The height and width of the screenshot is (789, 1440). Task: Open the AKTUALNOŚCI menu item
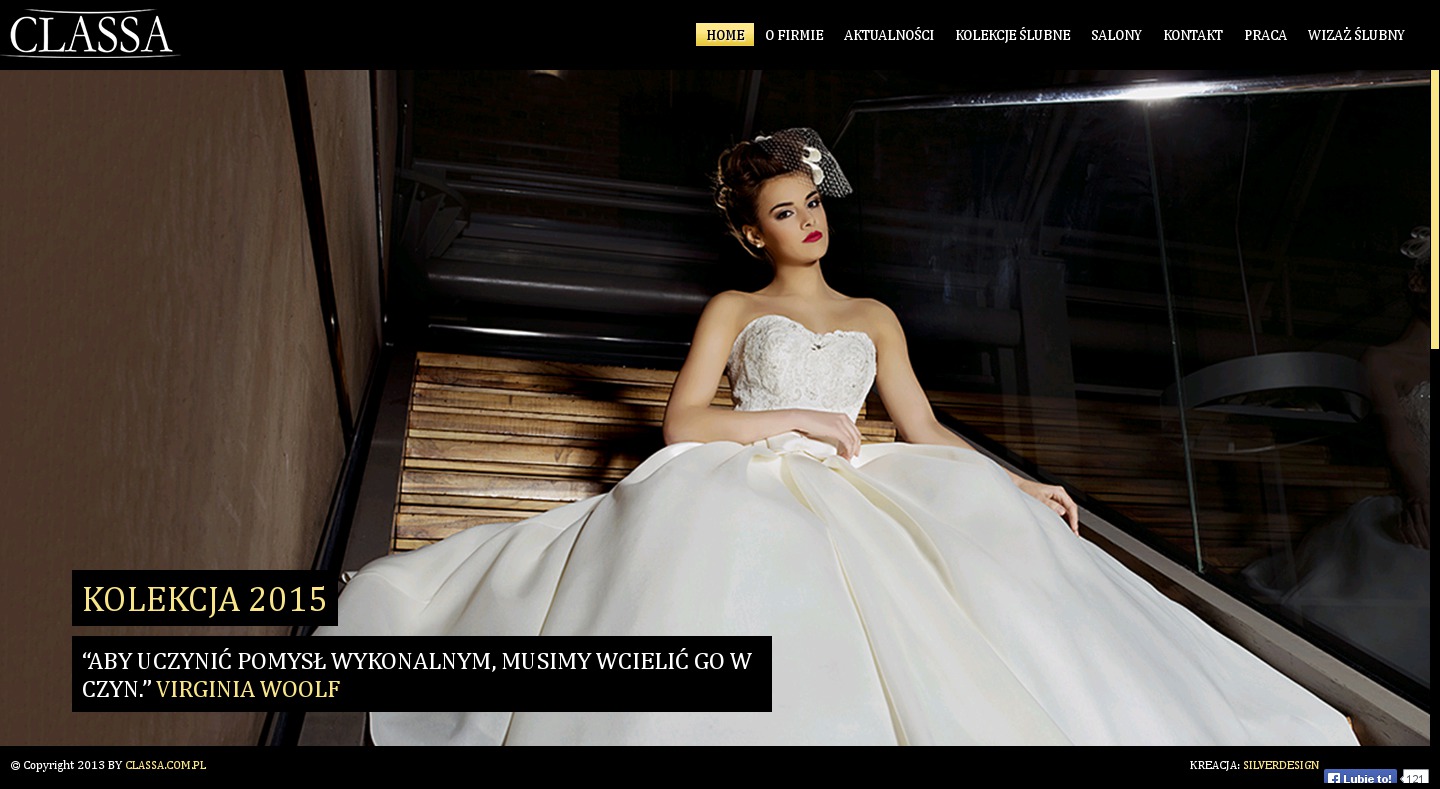888,35
